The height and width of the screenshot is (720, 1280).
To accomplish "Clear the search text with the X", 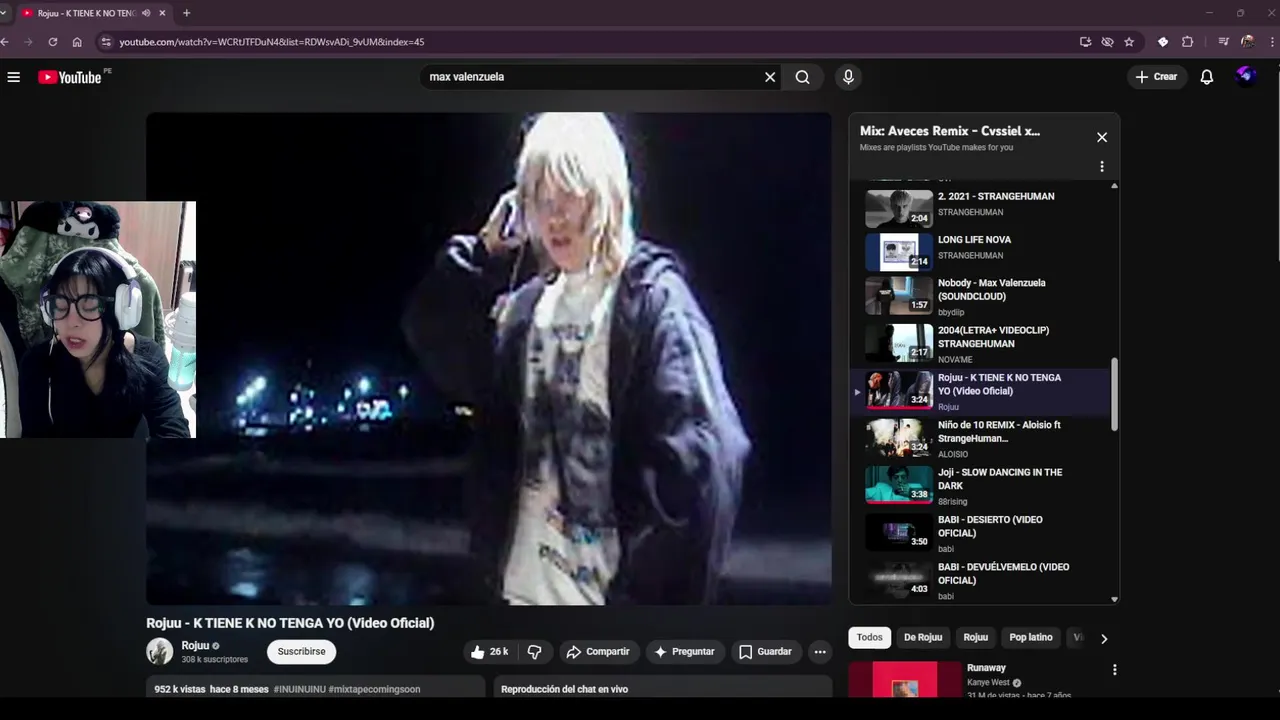I will click(x=770, y=77).
